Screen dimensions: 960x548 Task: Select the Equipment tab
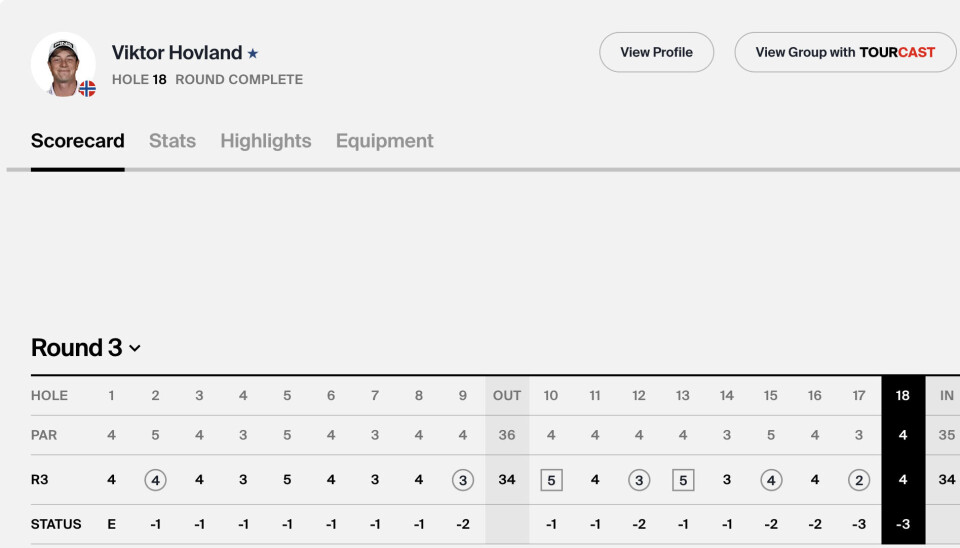pos(385,141)
